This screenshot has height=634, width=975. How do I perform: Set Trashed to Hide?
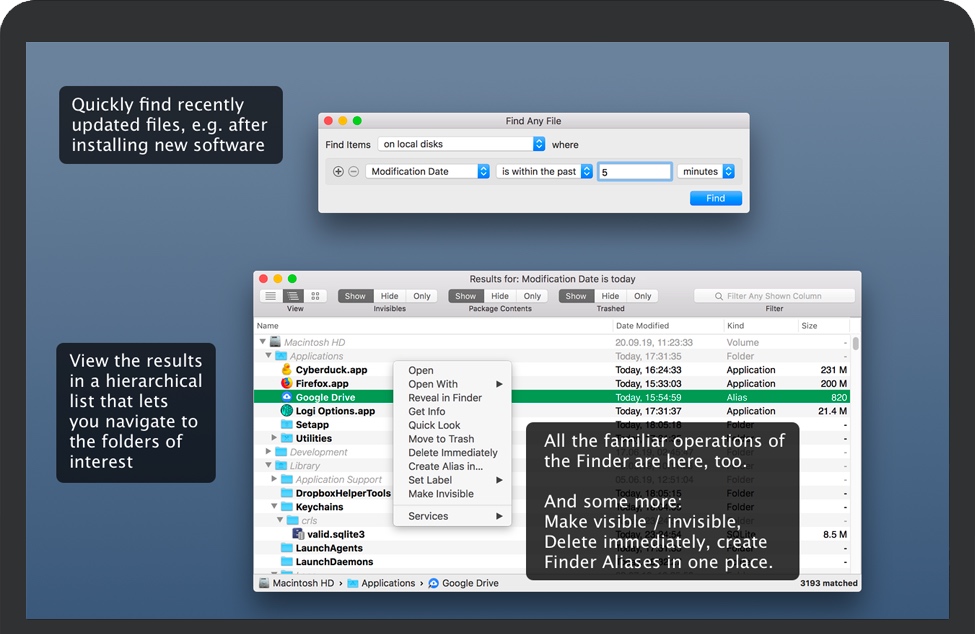pyautogui.click(x=610, y=296)
